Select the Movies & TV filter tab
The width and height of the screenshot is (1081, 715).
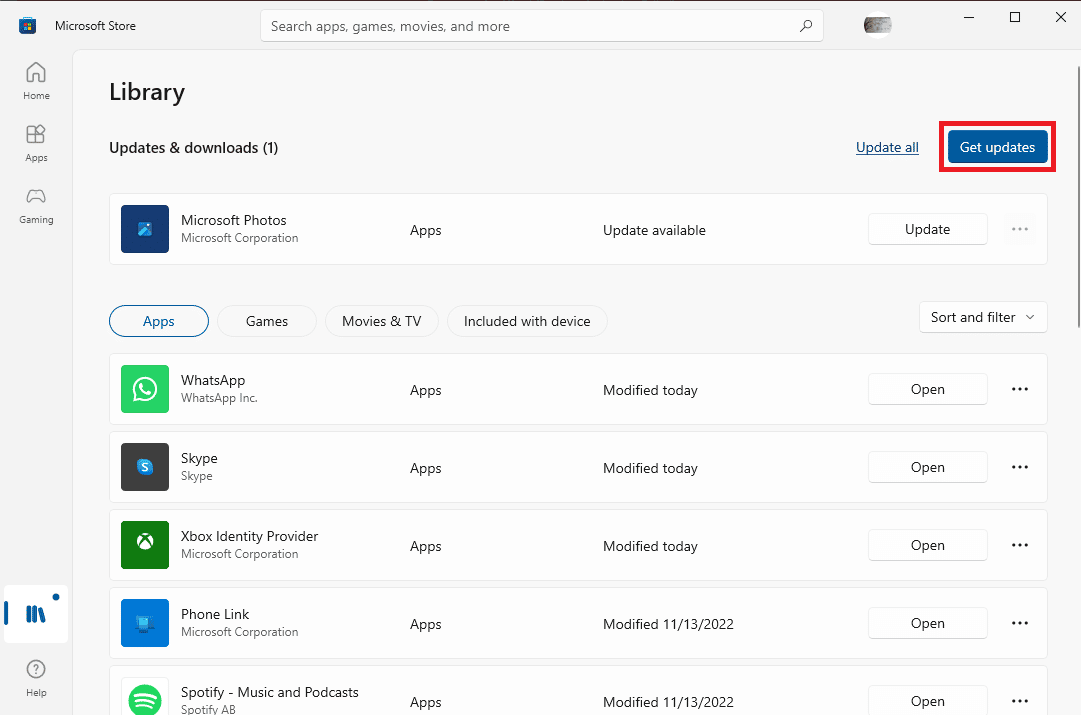pyautogui.click(x=382, y=321)
